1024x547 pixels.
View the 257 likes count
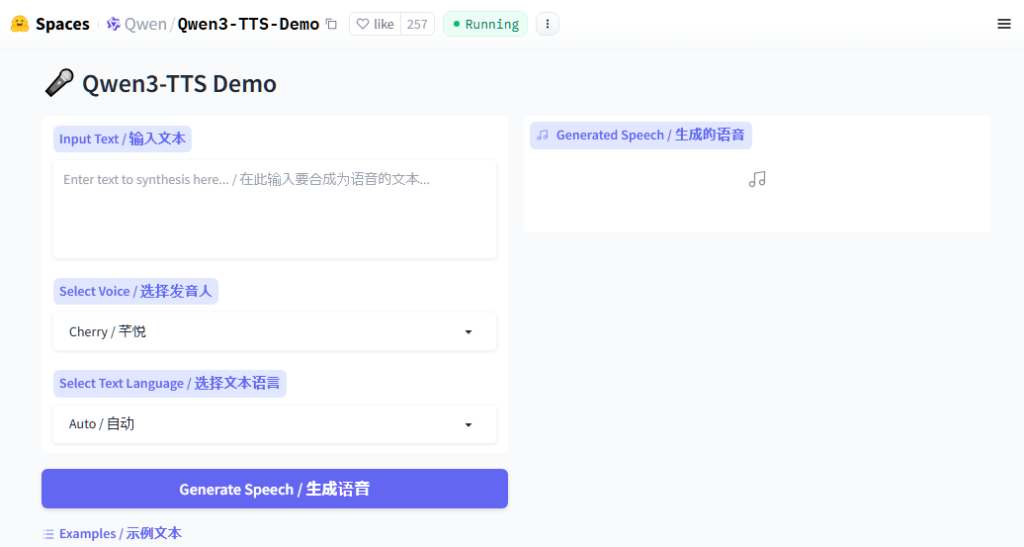tap(417, 24)
